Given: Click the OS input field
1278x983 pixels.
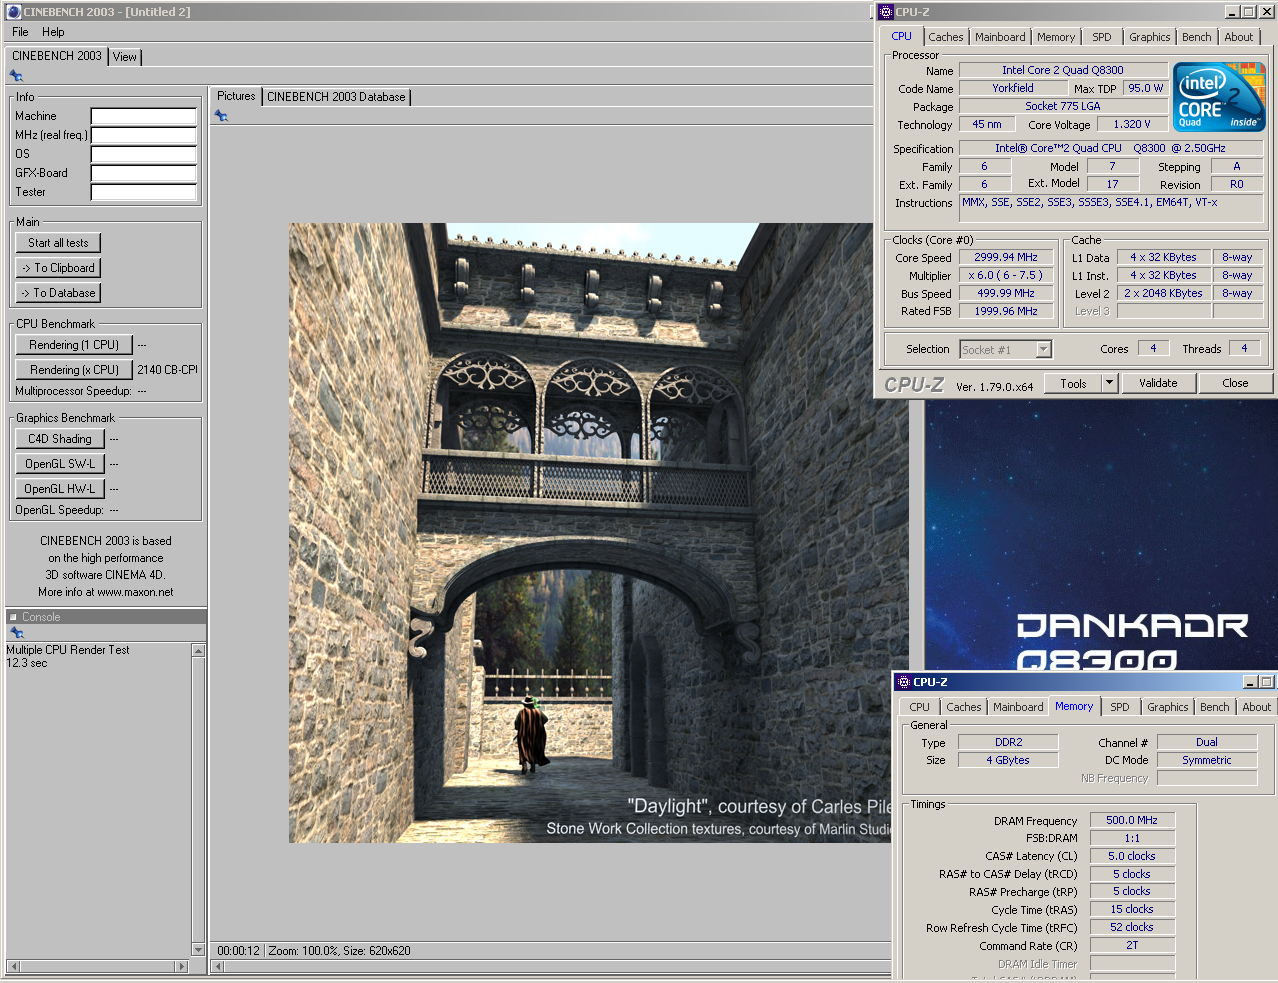Looking at the screenshot, I should (144, 154).
